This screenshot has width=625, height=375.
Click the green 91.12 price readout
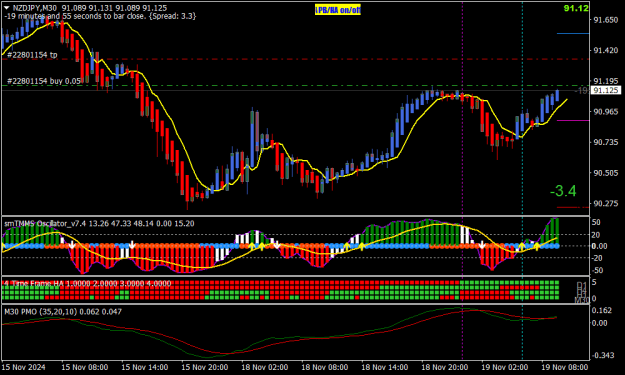point(576,8)
